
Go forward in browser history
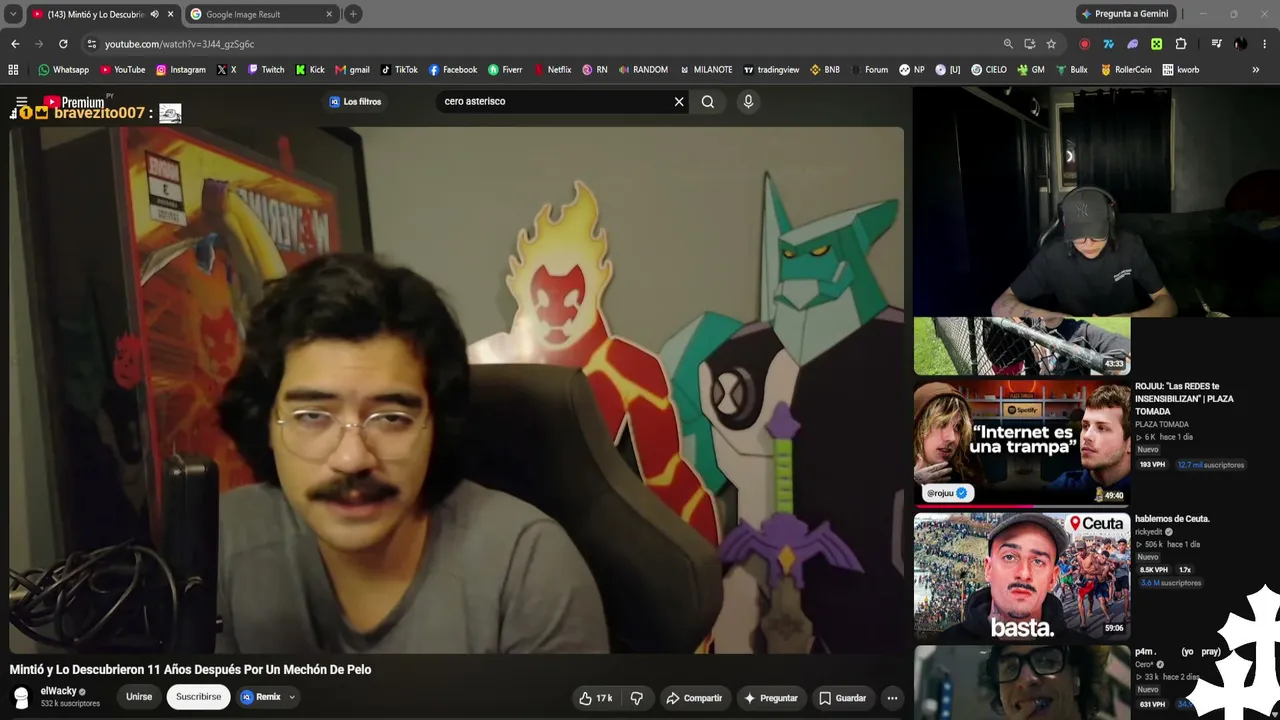point(39,44)
